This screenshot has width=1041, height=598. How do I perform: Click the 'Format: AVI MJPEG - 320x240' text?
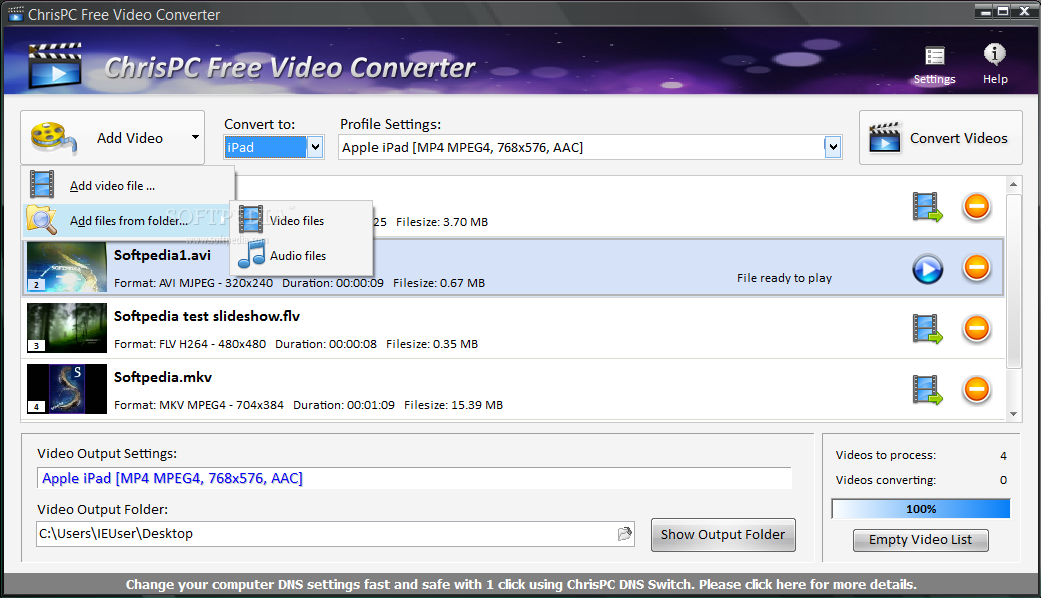coord(193,283)
